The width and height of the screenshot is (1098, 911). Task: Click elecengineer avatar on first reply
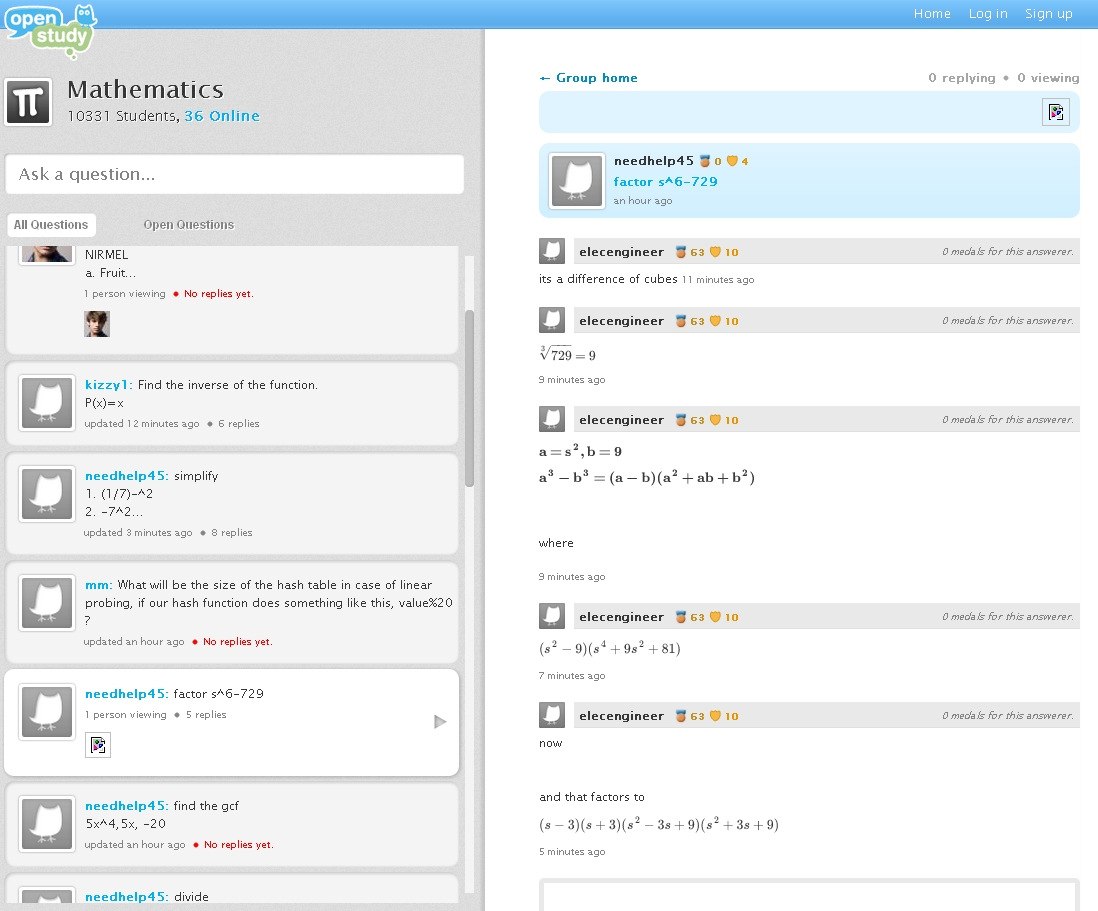click(552, 251)
